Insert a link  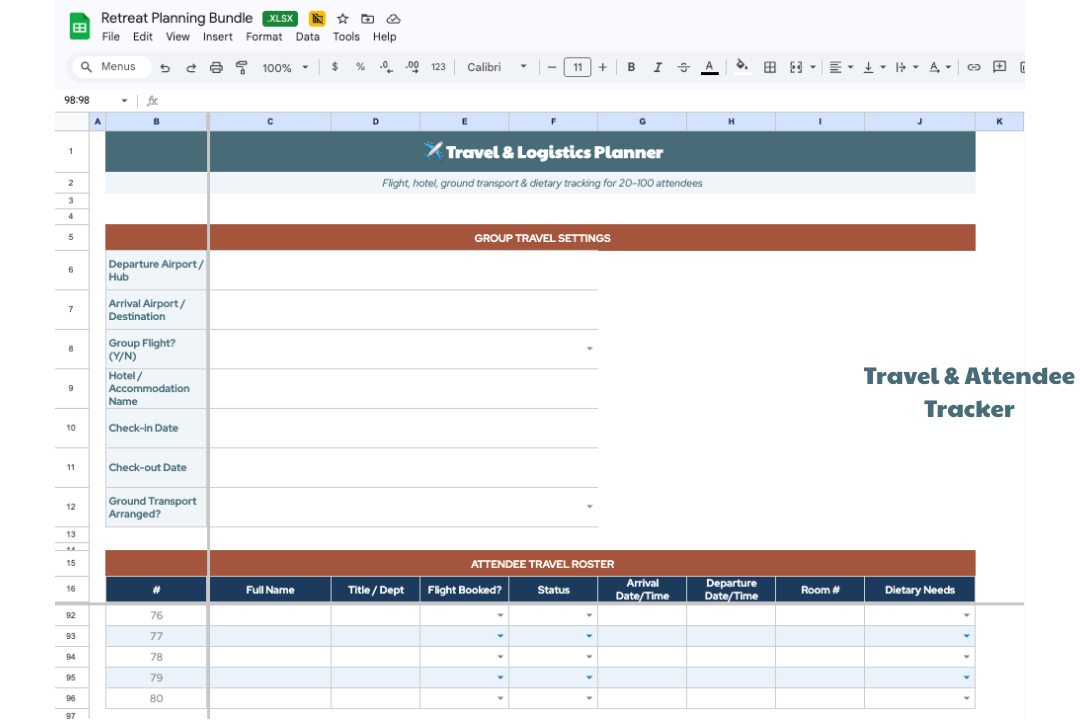click(973, 67)
